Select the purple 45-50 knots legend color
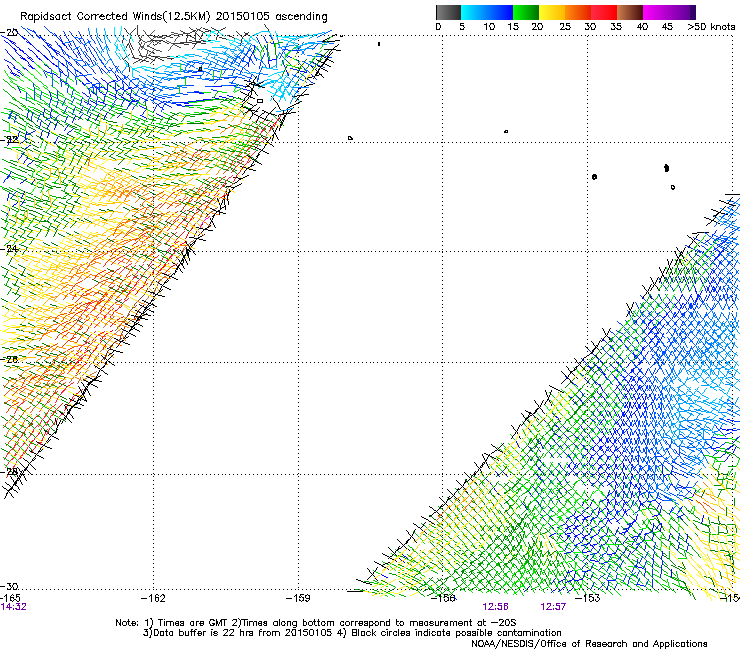The image size is (740, 650). (682, 12)
